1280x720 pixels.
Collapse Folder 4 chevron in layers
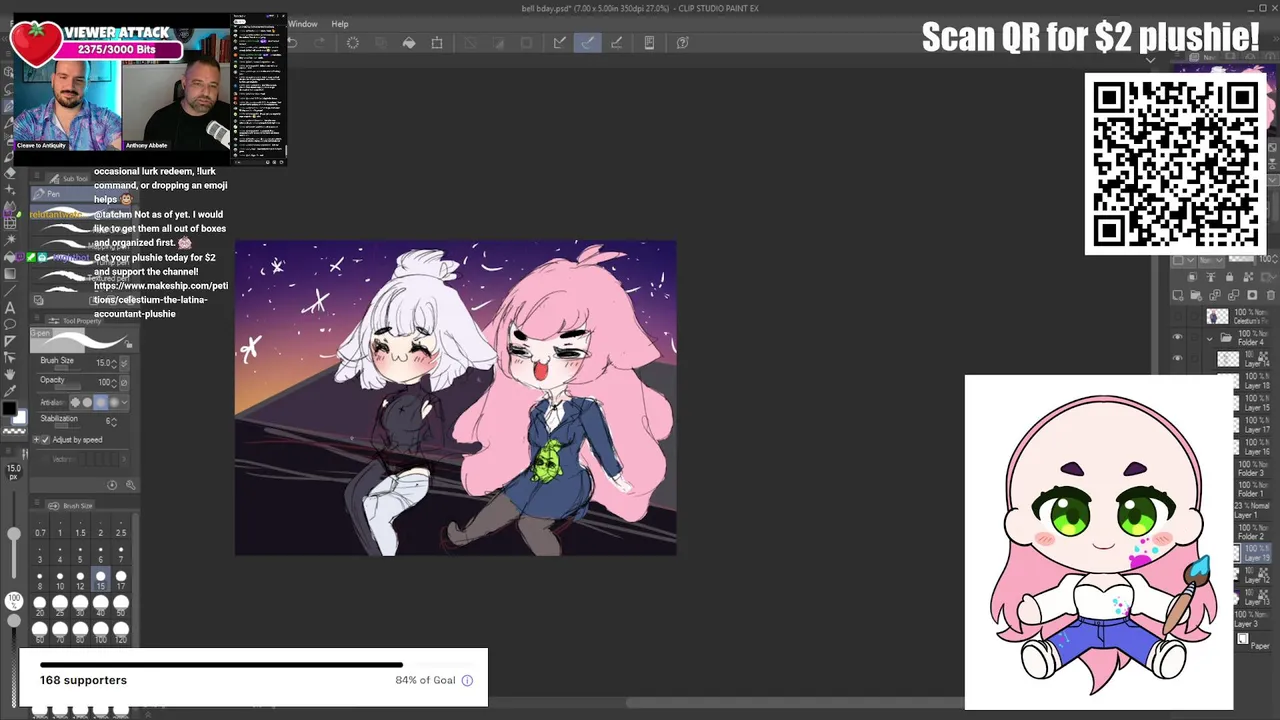(1210, 338)
